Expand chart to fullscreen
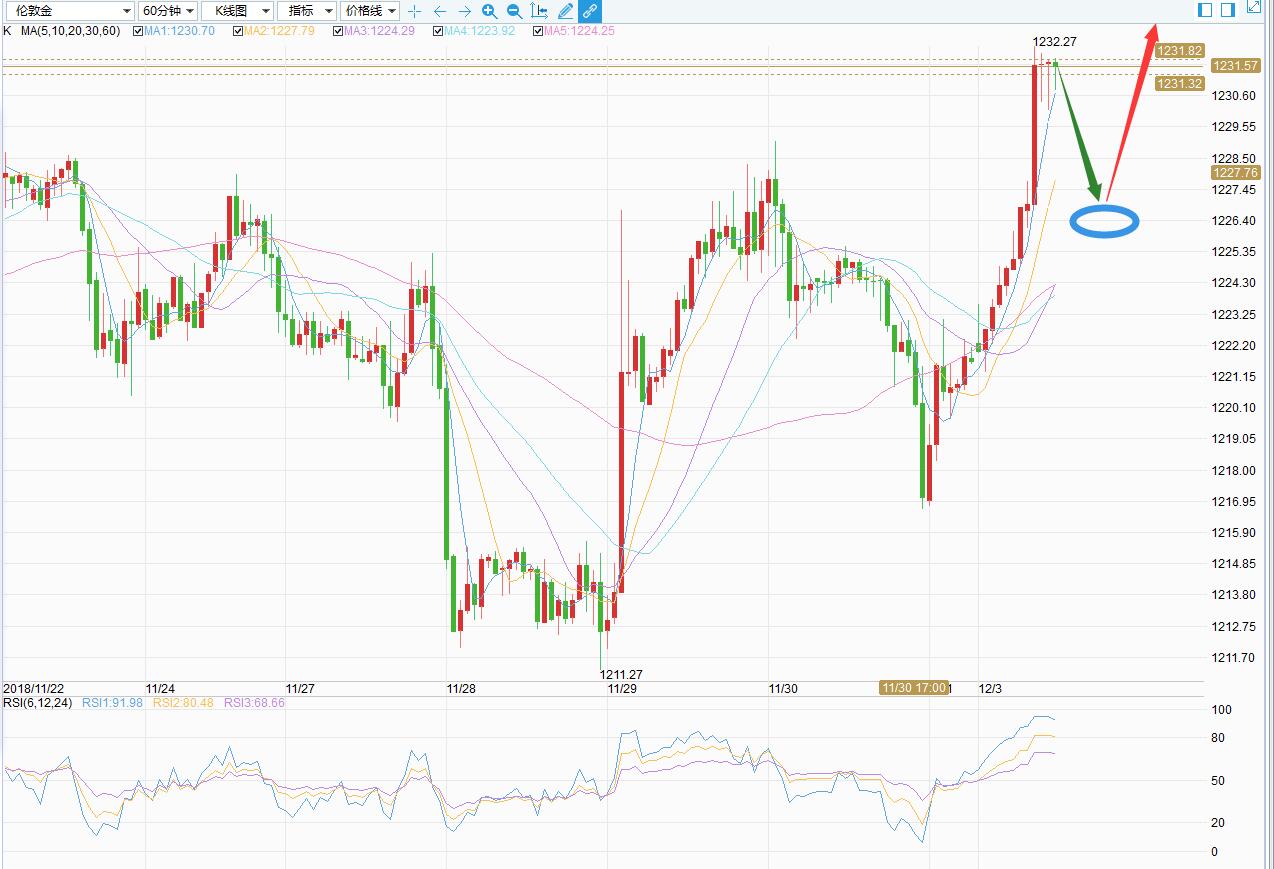The width and height of the screenshot is (1274, 869). pyautogui.click(x=1254, y=9)
